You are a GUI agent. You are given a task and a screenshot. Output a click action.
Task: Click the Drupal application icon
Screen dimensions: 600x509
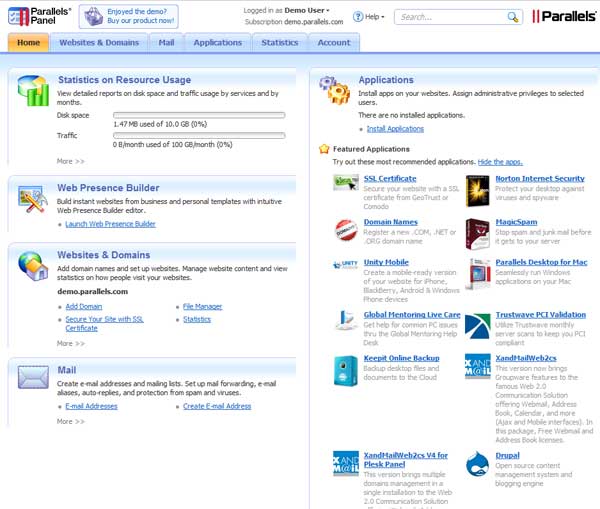pos(477,467)
